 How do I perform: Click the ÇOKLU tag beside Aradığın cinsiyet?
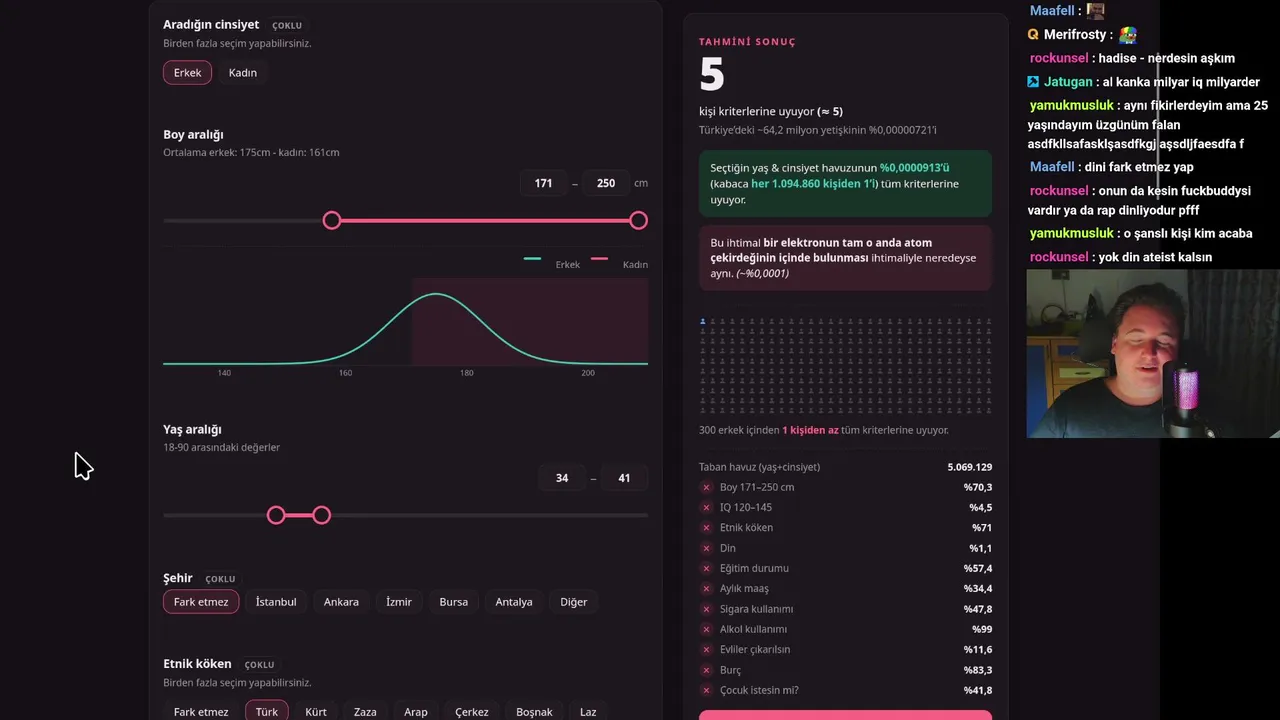coord(287,25)
